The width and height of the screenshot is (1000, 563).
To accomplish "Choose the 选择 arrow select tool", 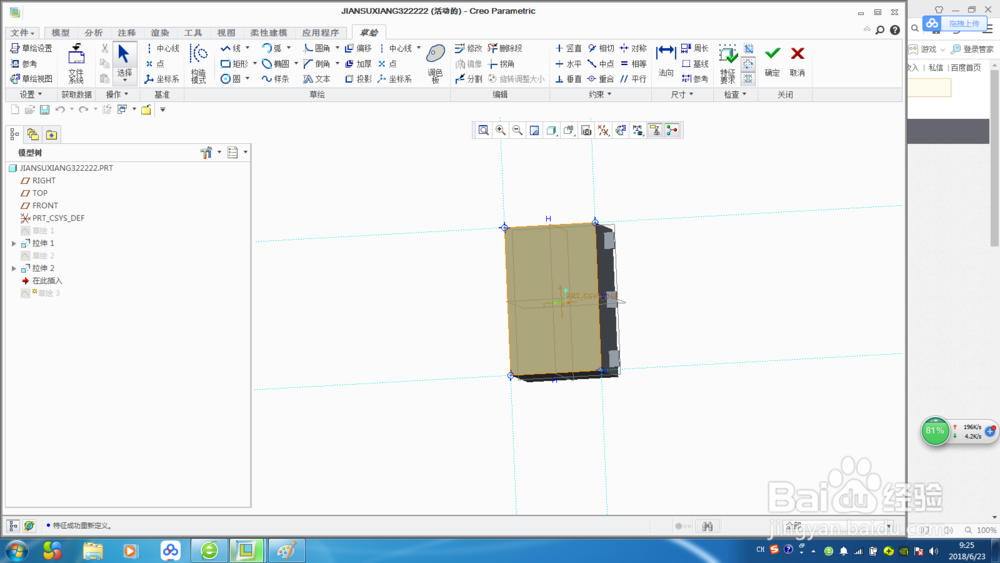I will coord(124,62).
